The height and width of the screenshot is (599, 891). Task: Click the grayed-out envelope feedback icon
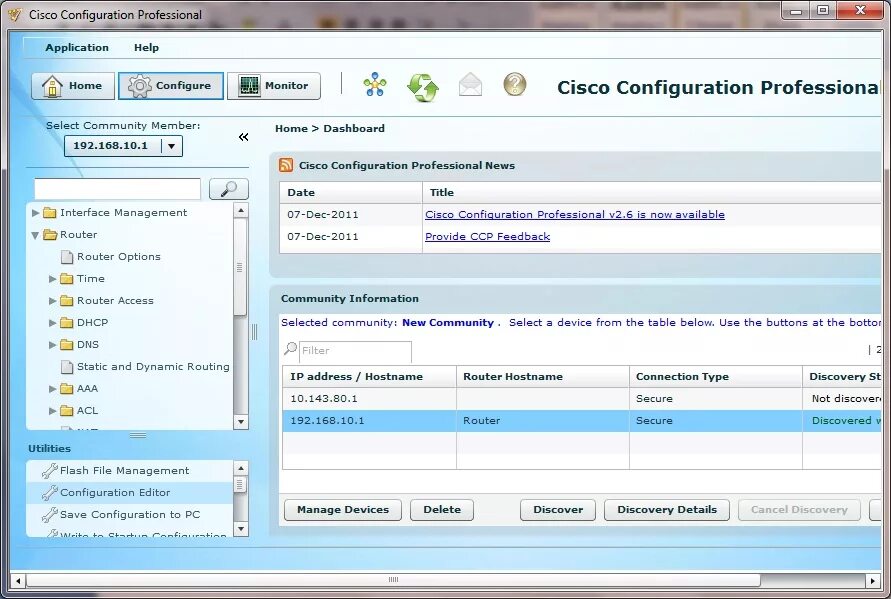tap(471, 85)
